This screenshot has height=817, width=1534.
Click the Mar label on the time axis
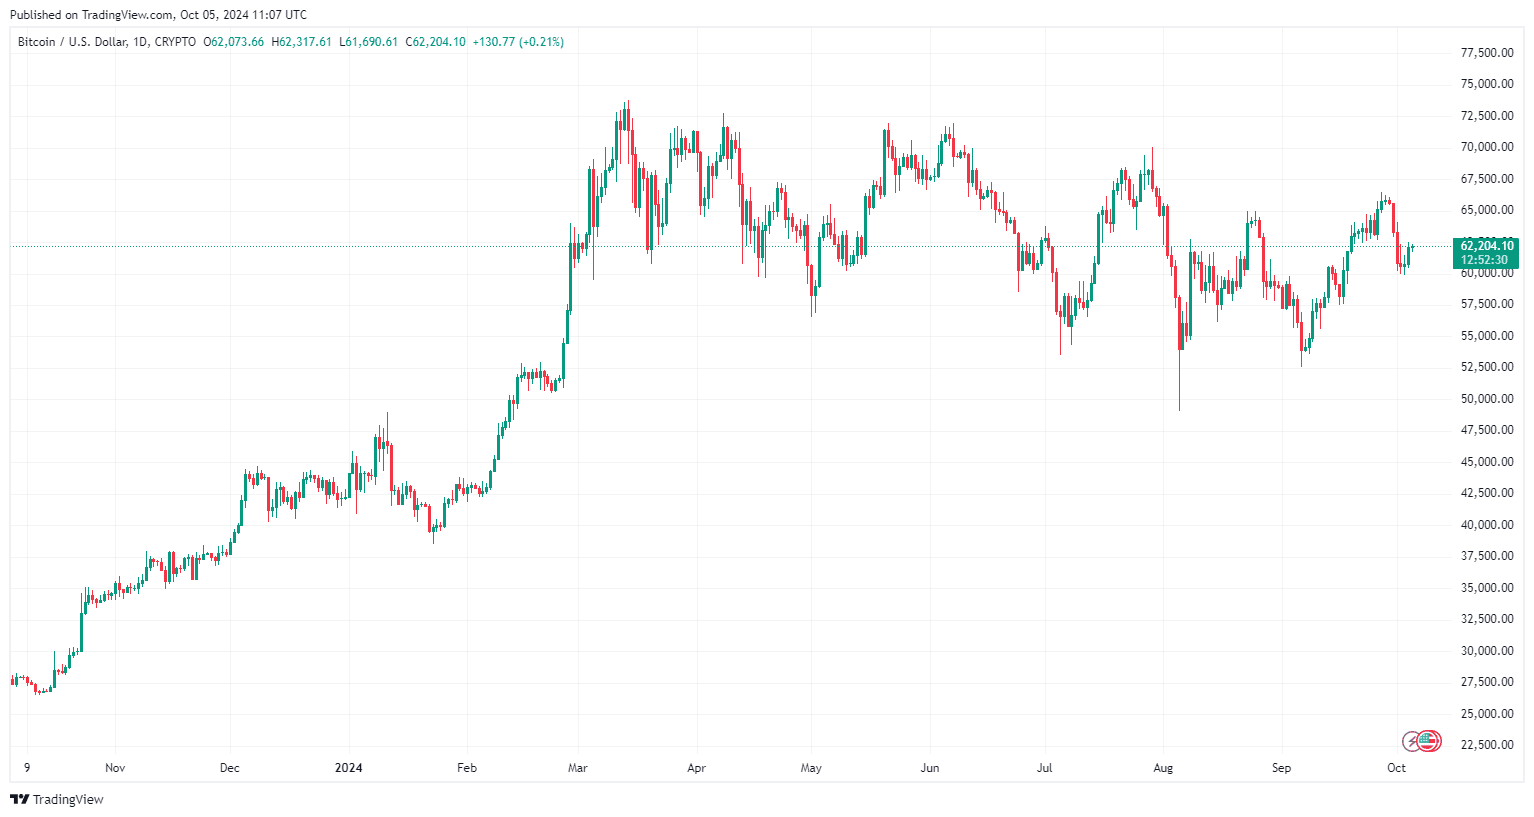coord(578,768)
